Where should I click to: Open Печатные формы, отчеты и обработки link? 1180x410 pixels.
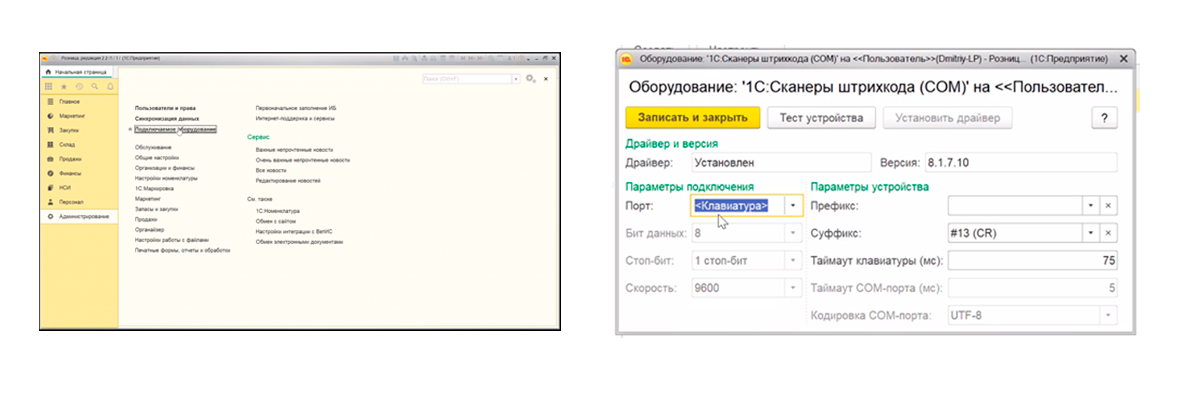pyautogui.click(x=182, y=250)
